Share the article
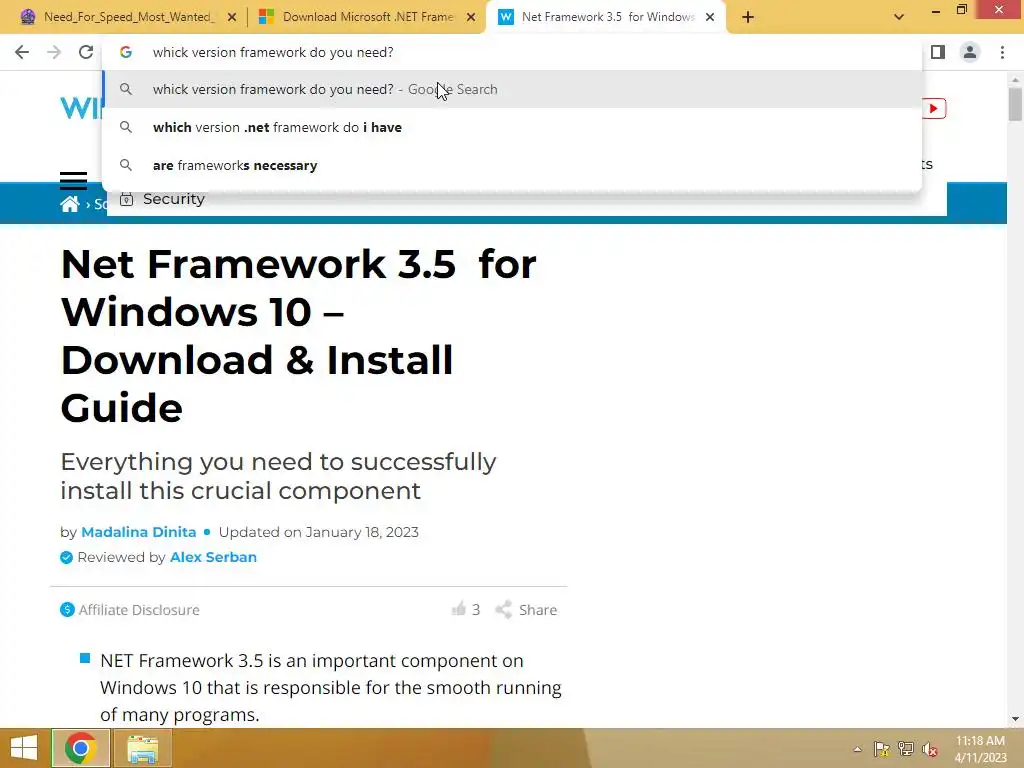Image resolution: width=1024 pixels, height=768 pixels. tap(526, 610)
